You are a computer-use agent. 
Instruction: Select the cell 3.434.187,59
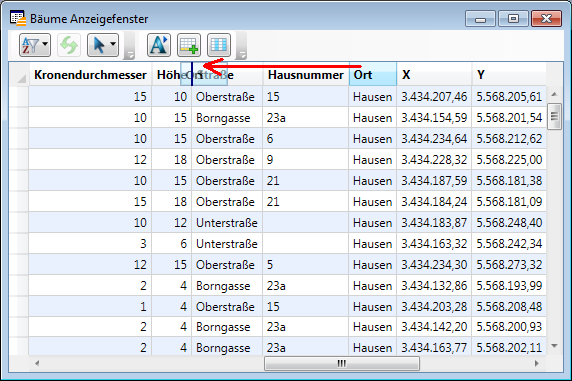coord(434,181)
